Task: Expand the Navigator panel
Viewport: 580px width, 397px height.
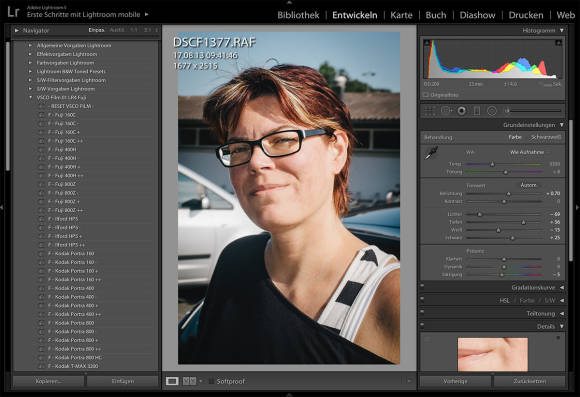Action: 17,30
